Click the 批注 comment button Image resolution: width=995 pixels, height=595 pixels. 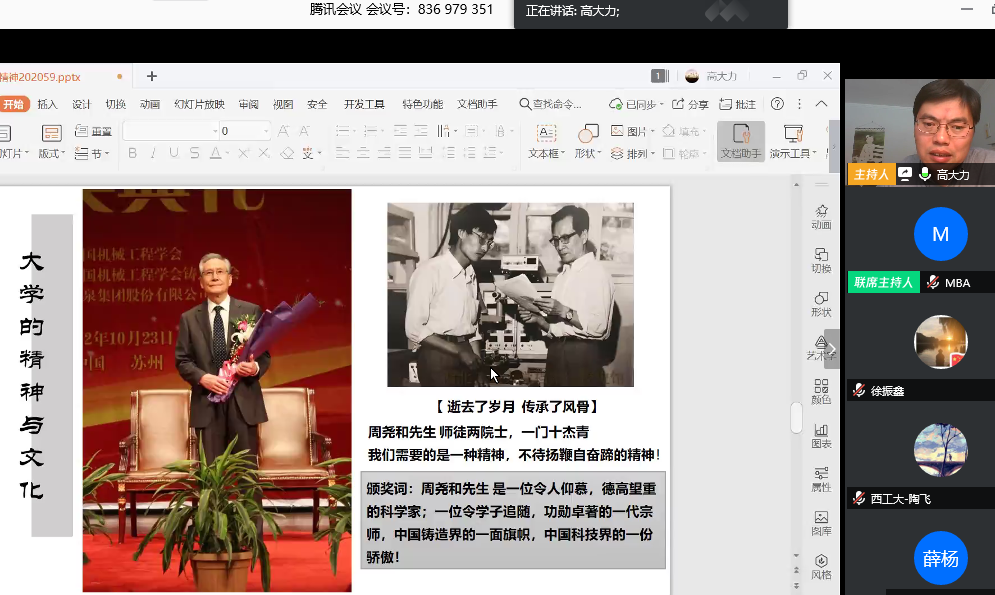coord(738,104)
